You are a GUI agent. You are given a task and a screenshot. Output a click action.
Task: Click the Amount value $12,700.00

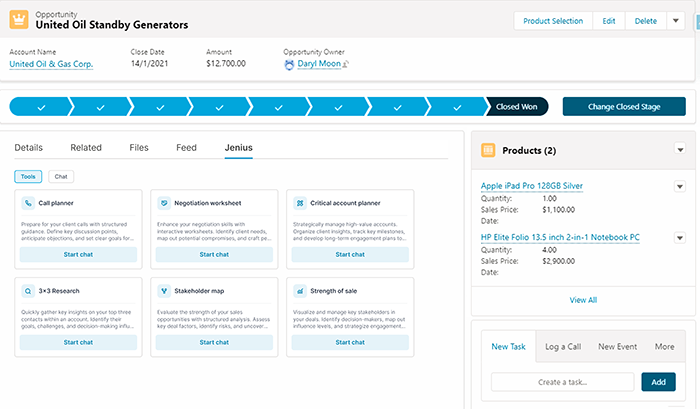[x=226, y=63]
